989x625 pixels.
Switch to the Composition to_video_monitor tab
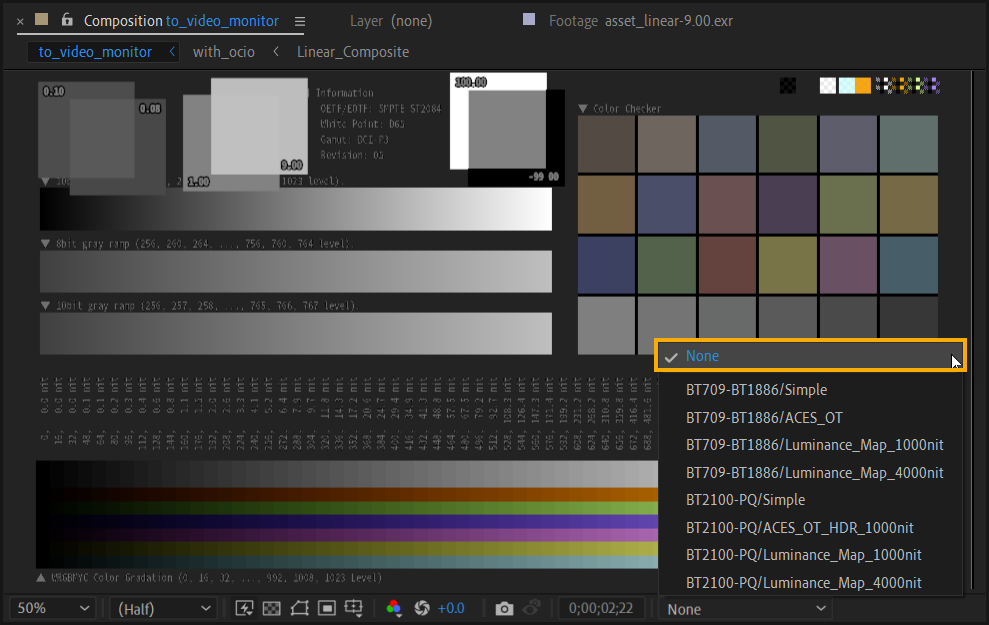[181, 21]
